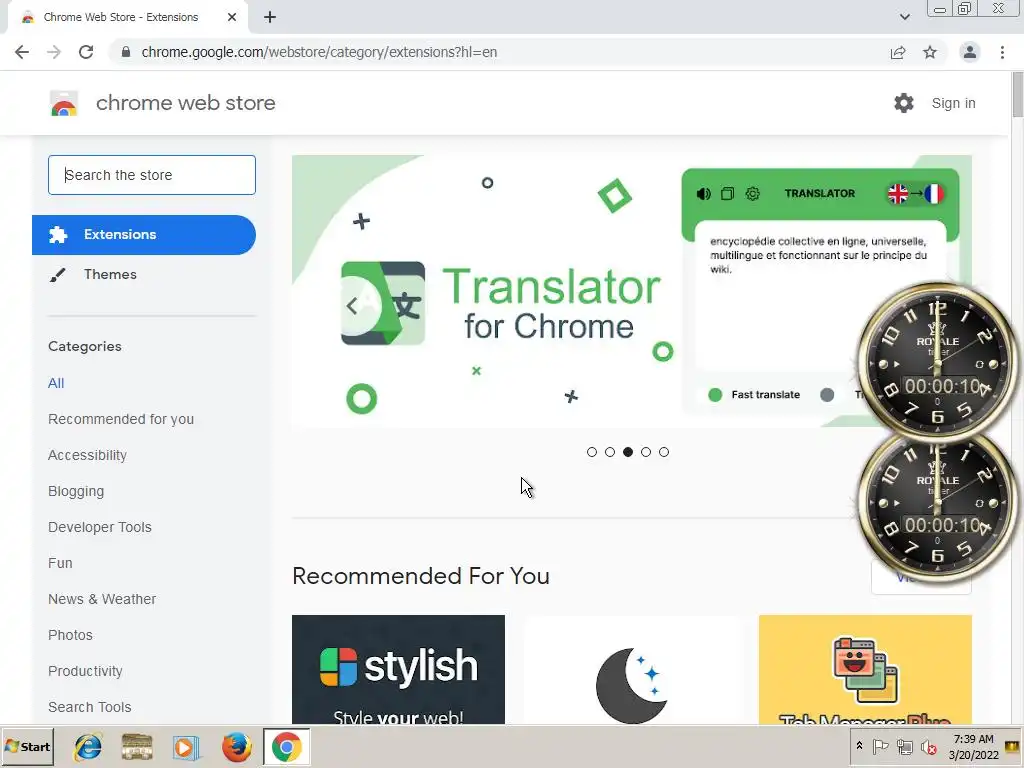
Task: Click the network tray icon
Action: [x=904, y=746]
